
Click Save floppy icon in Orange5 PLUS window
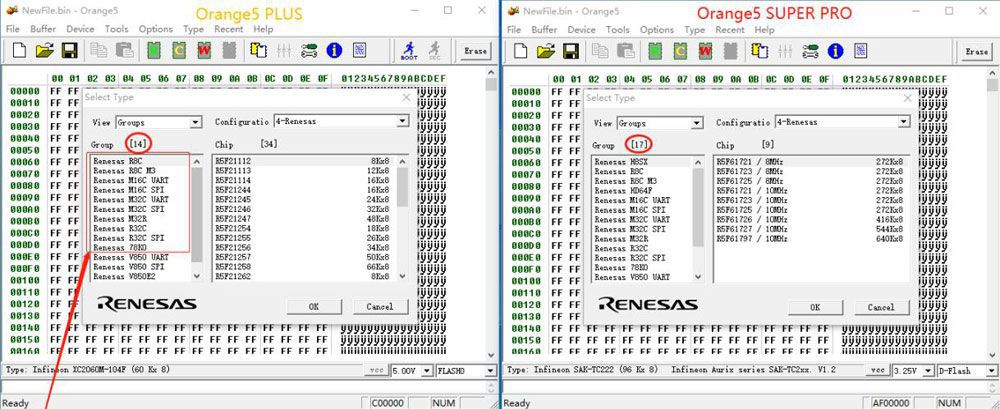coord(70,50)
